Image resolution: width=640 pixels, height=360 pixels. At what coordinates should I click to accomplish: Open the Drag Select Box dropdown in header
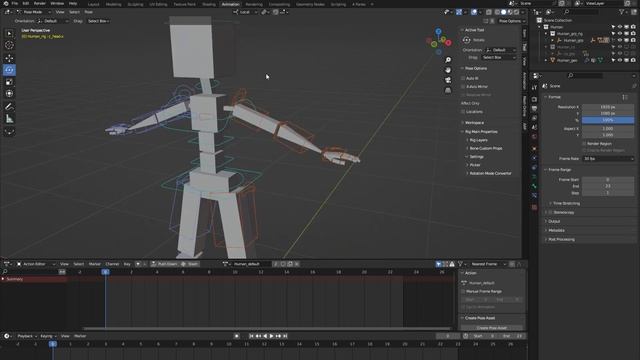pos(98,21)
